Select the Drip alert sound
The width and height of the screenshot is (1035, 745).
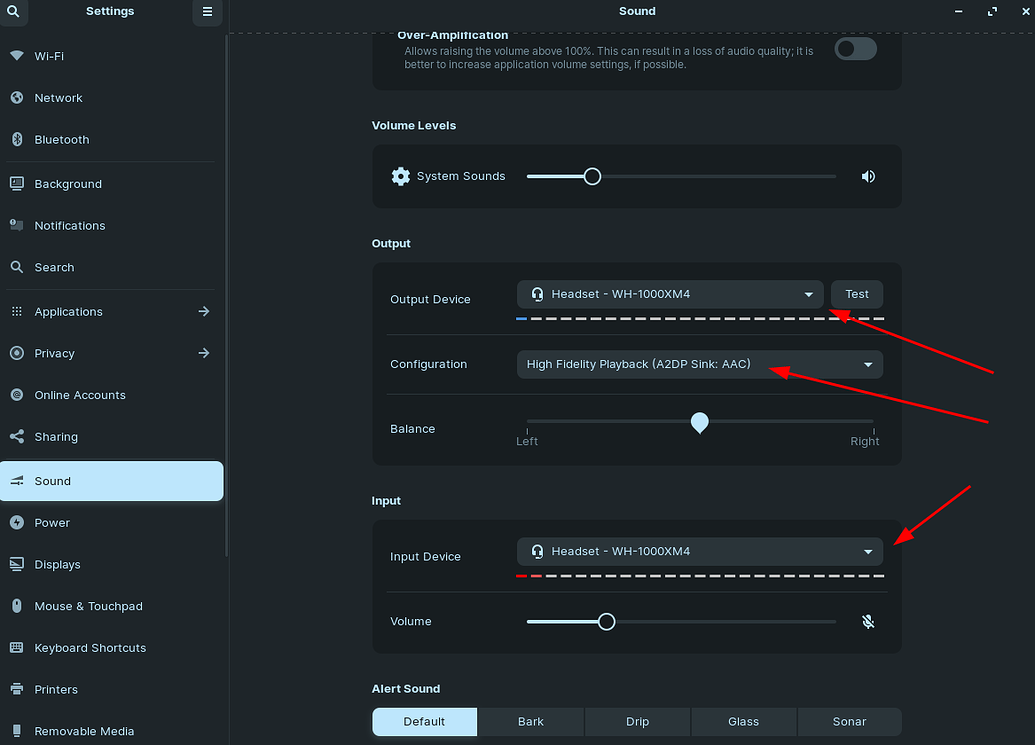tap(637, 722)
